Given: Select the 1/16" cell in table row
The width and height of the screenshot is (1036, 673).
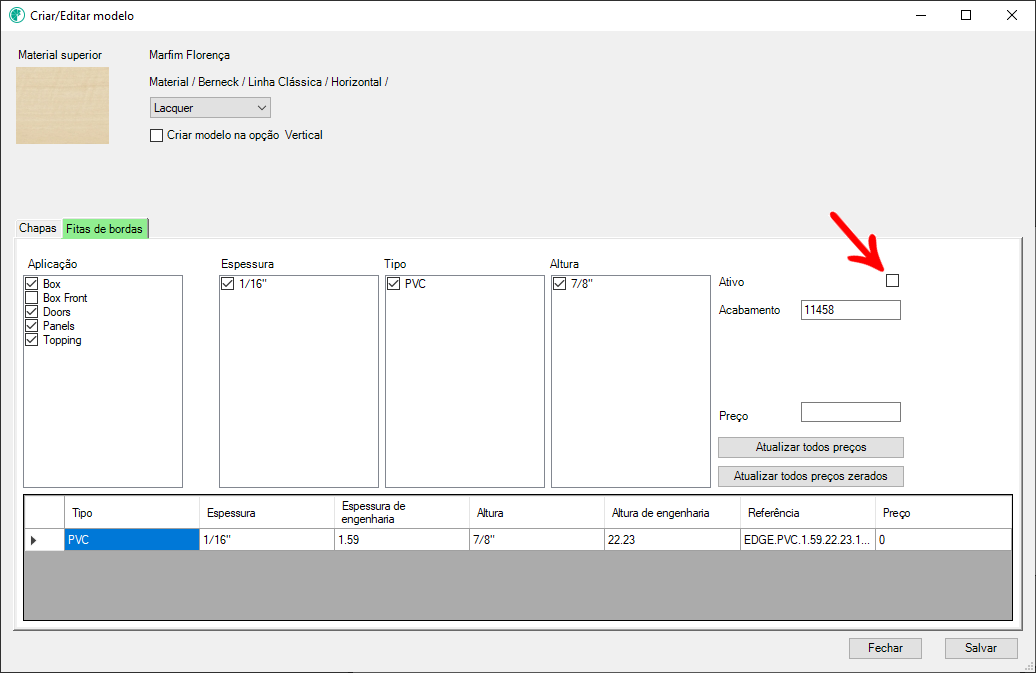Looking at the screenshot, I should 267,540.
